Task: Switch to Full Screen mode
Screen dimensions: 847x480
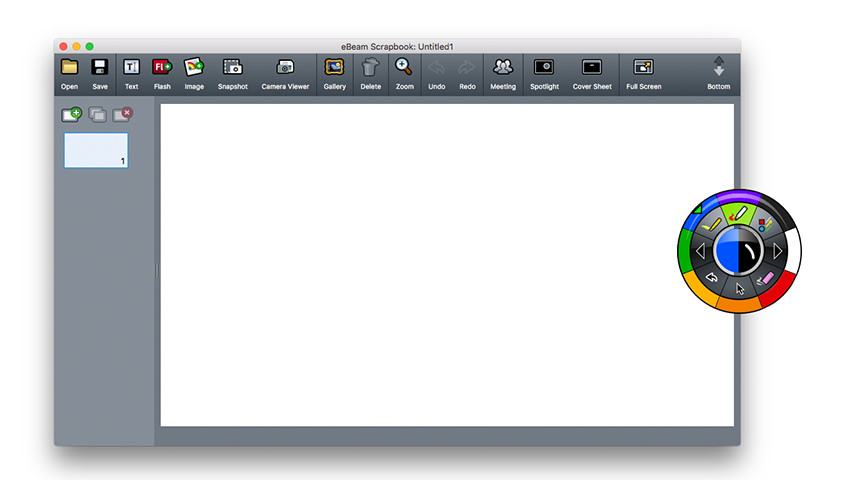Action: 643,67
